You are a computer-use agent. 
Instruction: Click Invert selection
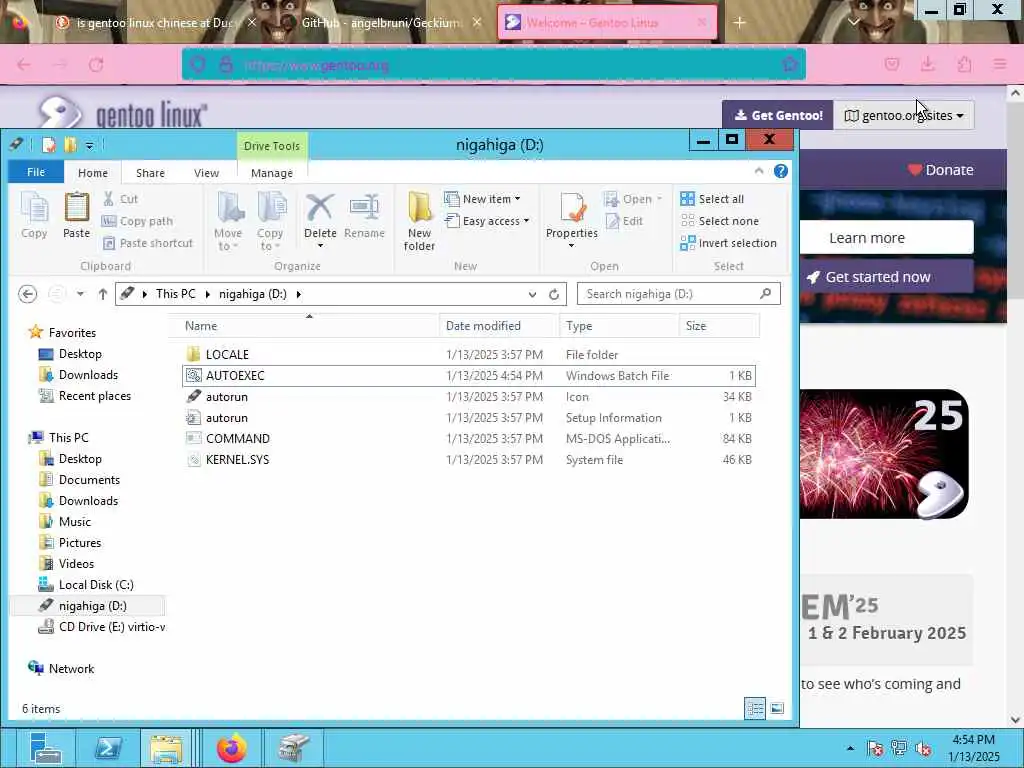(728, 243)
